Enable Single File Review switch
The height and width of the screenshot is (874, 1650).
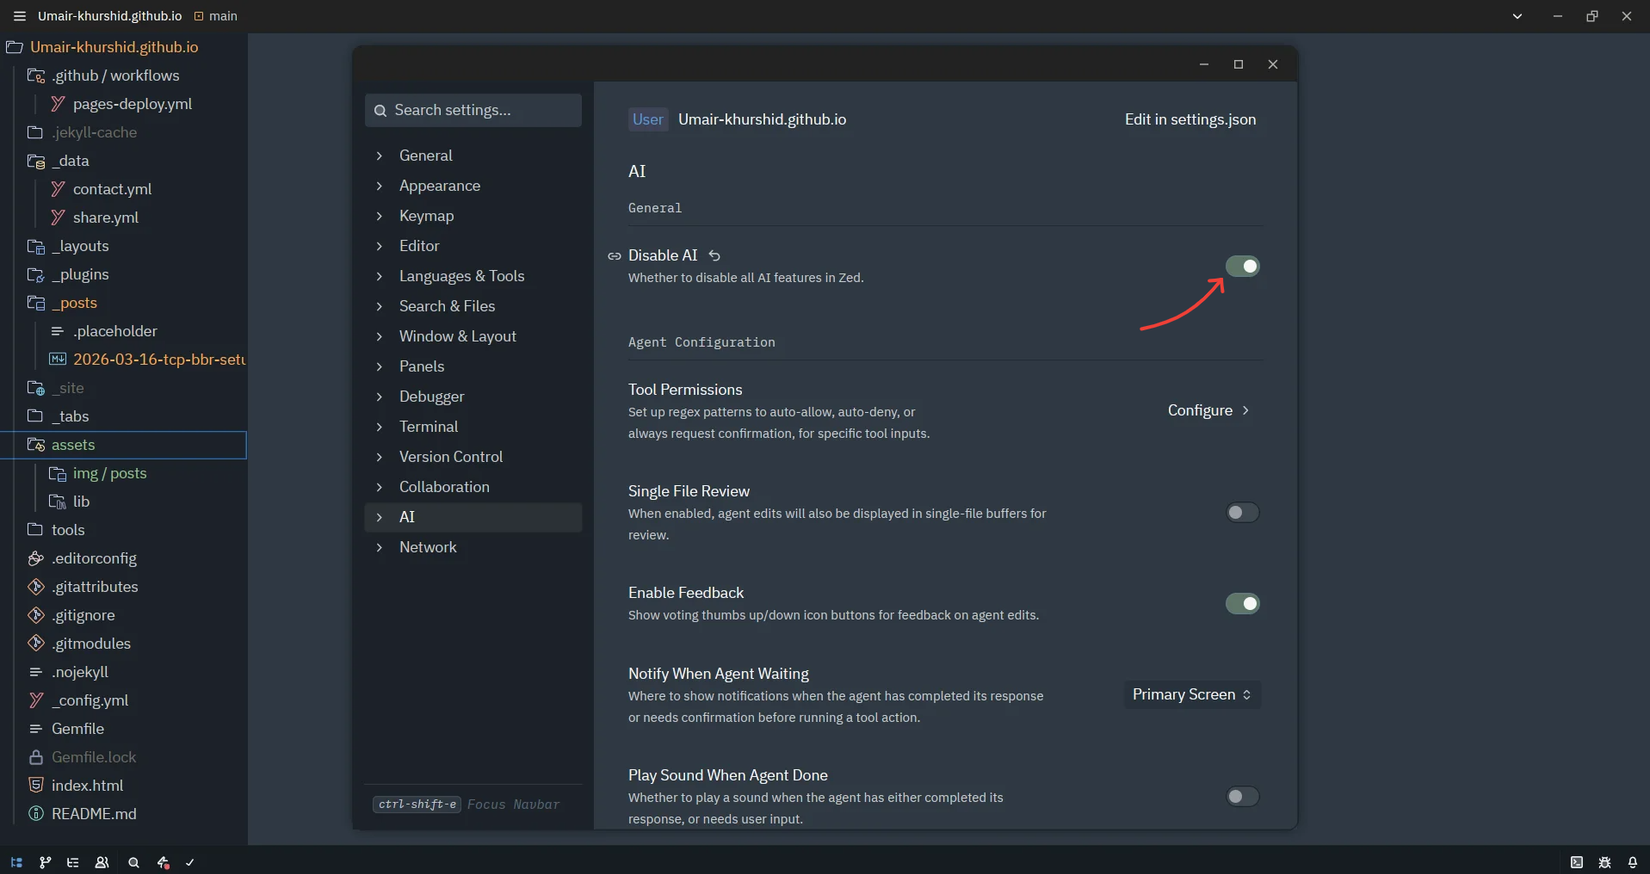tap(1242, 512)
